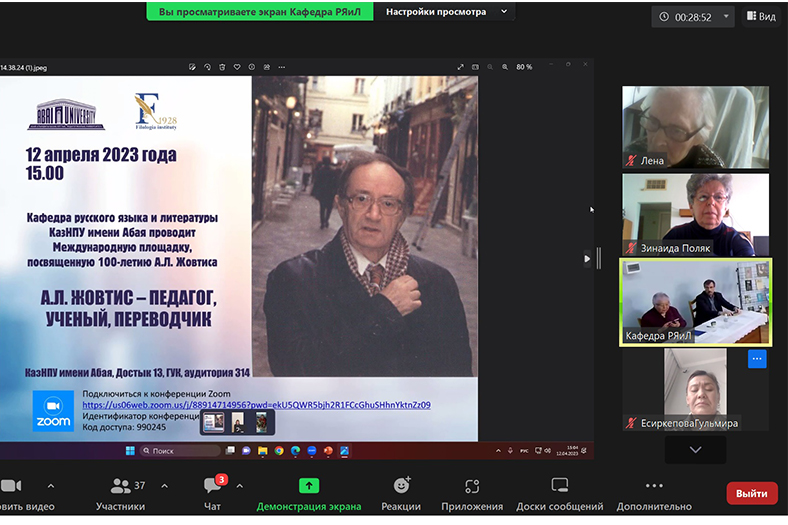Open Доски сообщений whiteboards
The image size is (788, 525).
pos(560,493)
